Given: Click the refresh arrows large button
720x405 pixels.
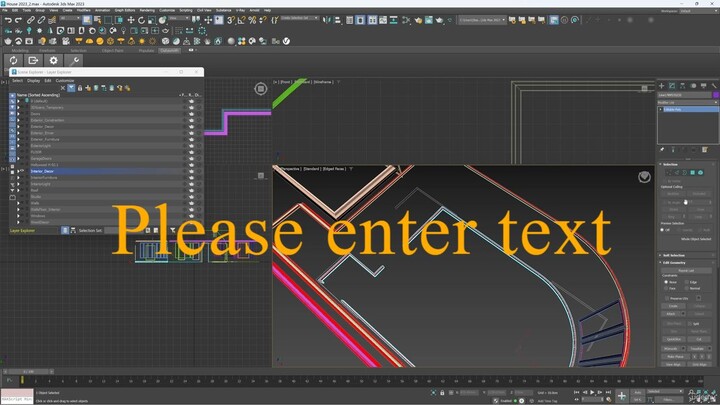Looking at the screenshot, I should [x=13, y=60].
